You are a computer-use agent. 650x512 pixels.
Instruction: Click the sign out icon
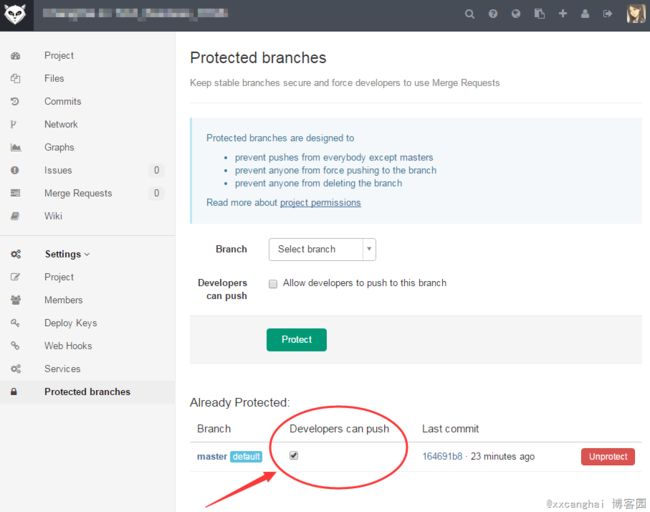click(608, 14)
